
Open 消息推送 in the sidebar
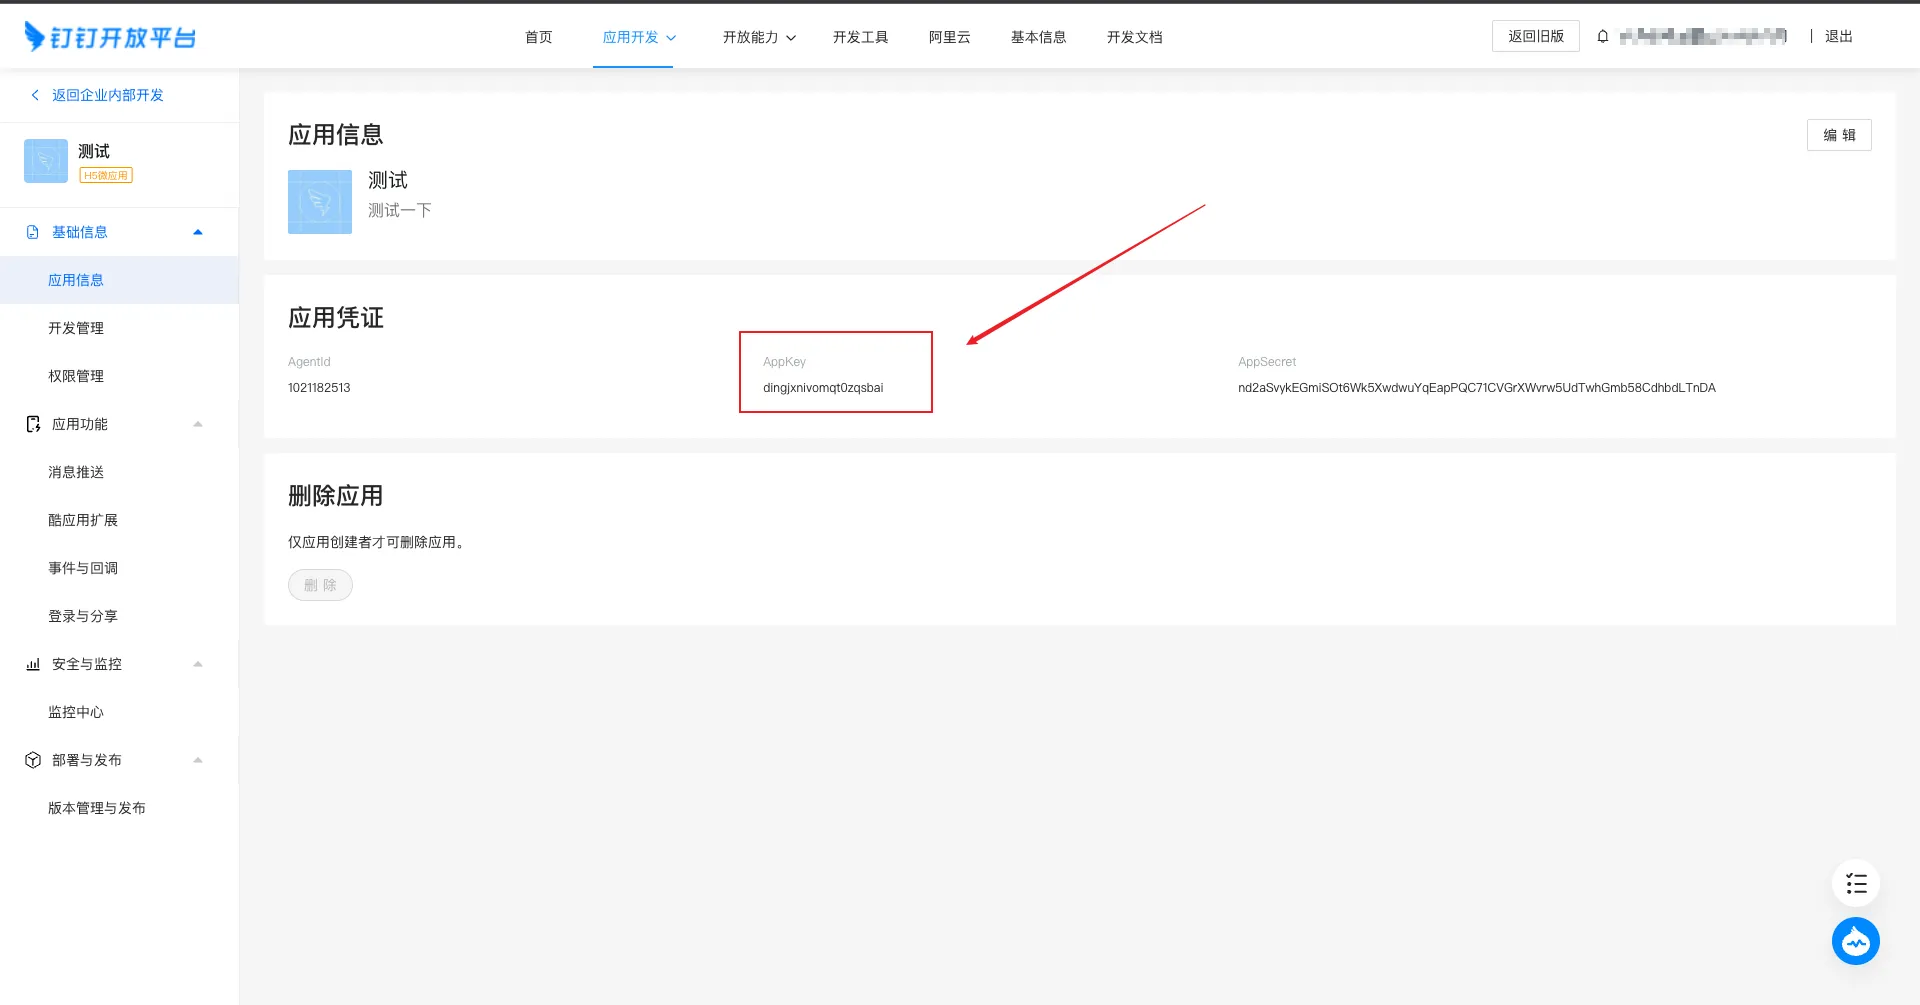[x=76, y=472]
